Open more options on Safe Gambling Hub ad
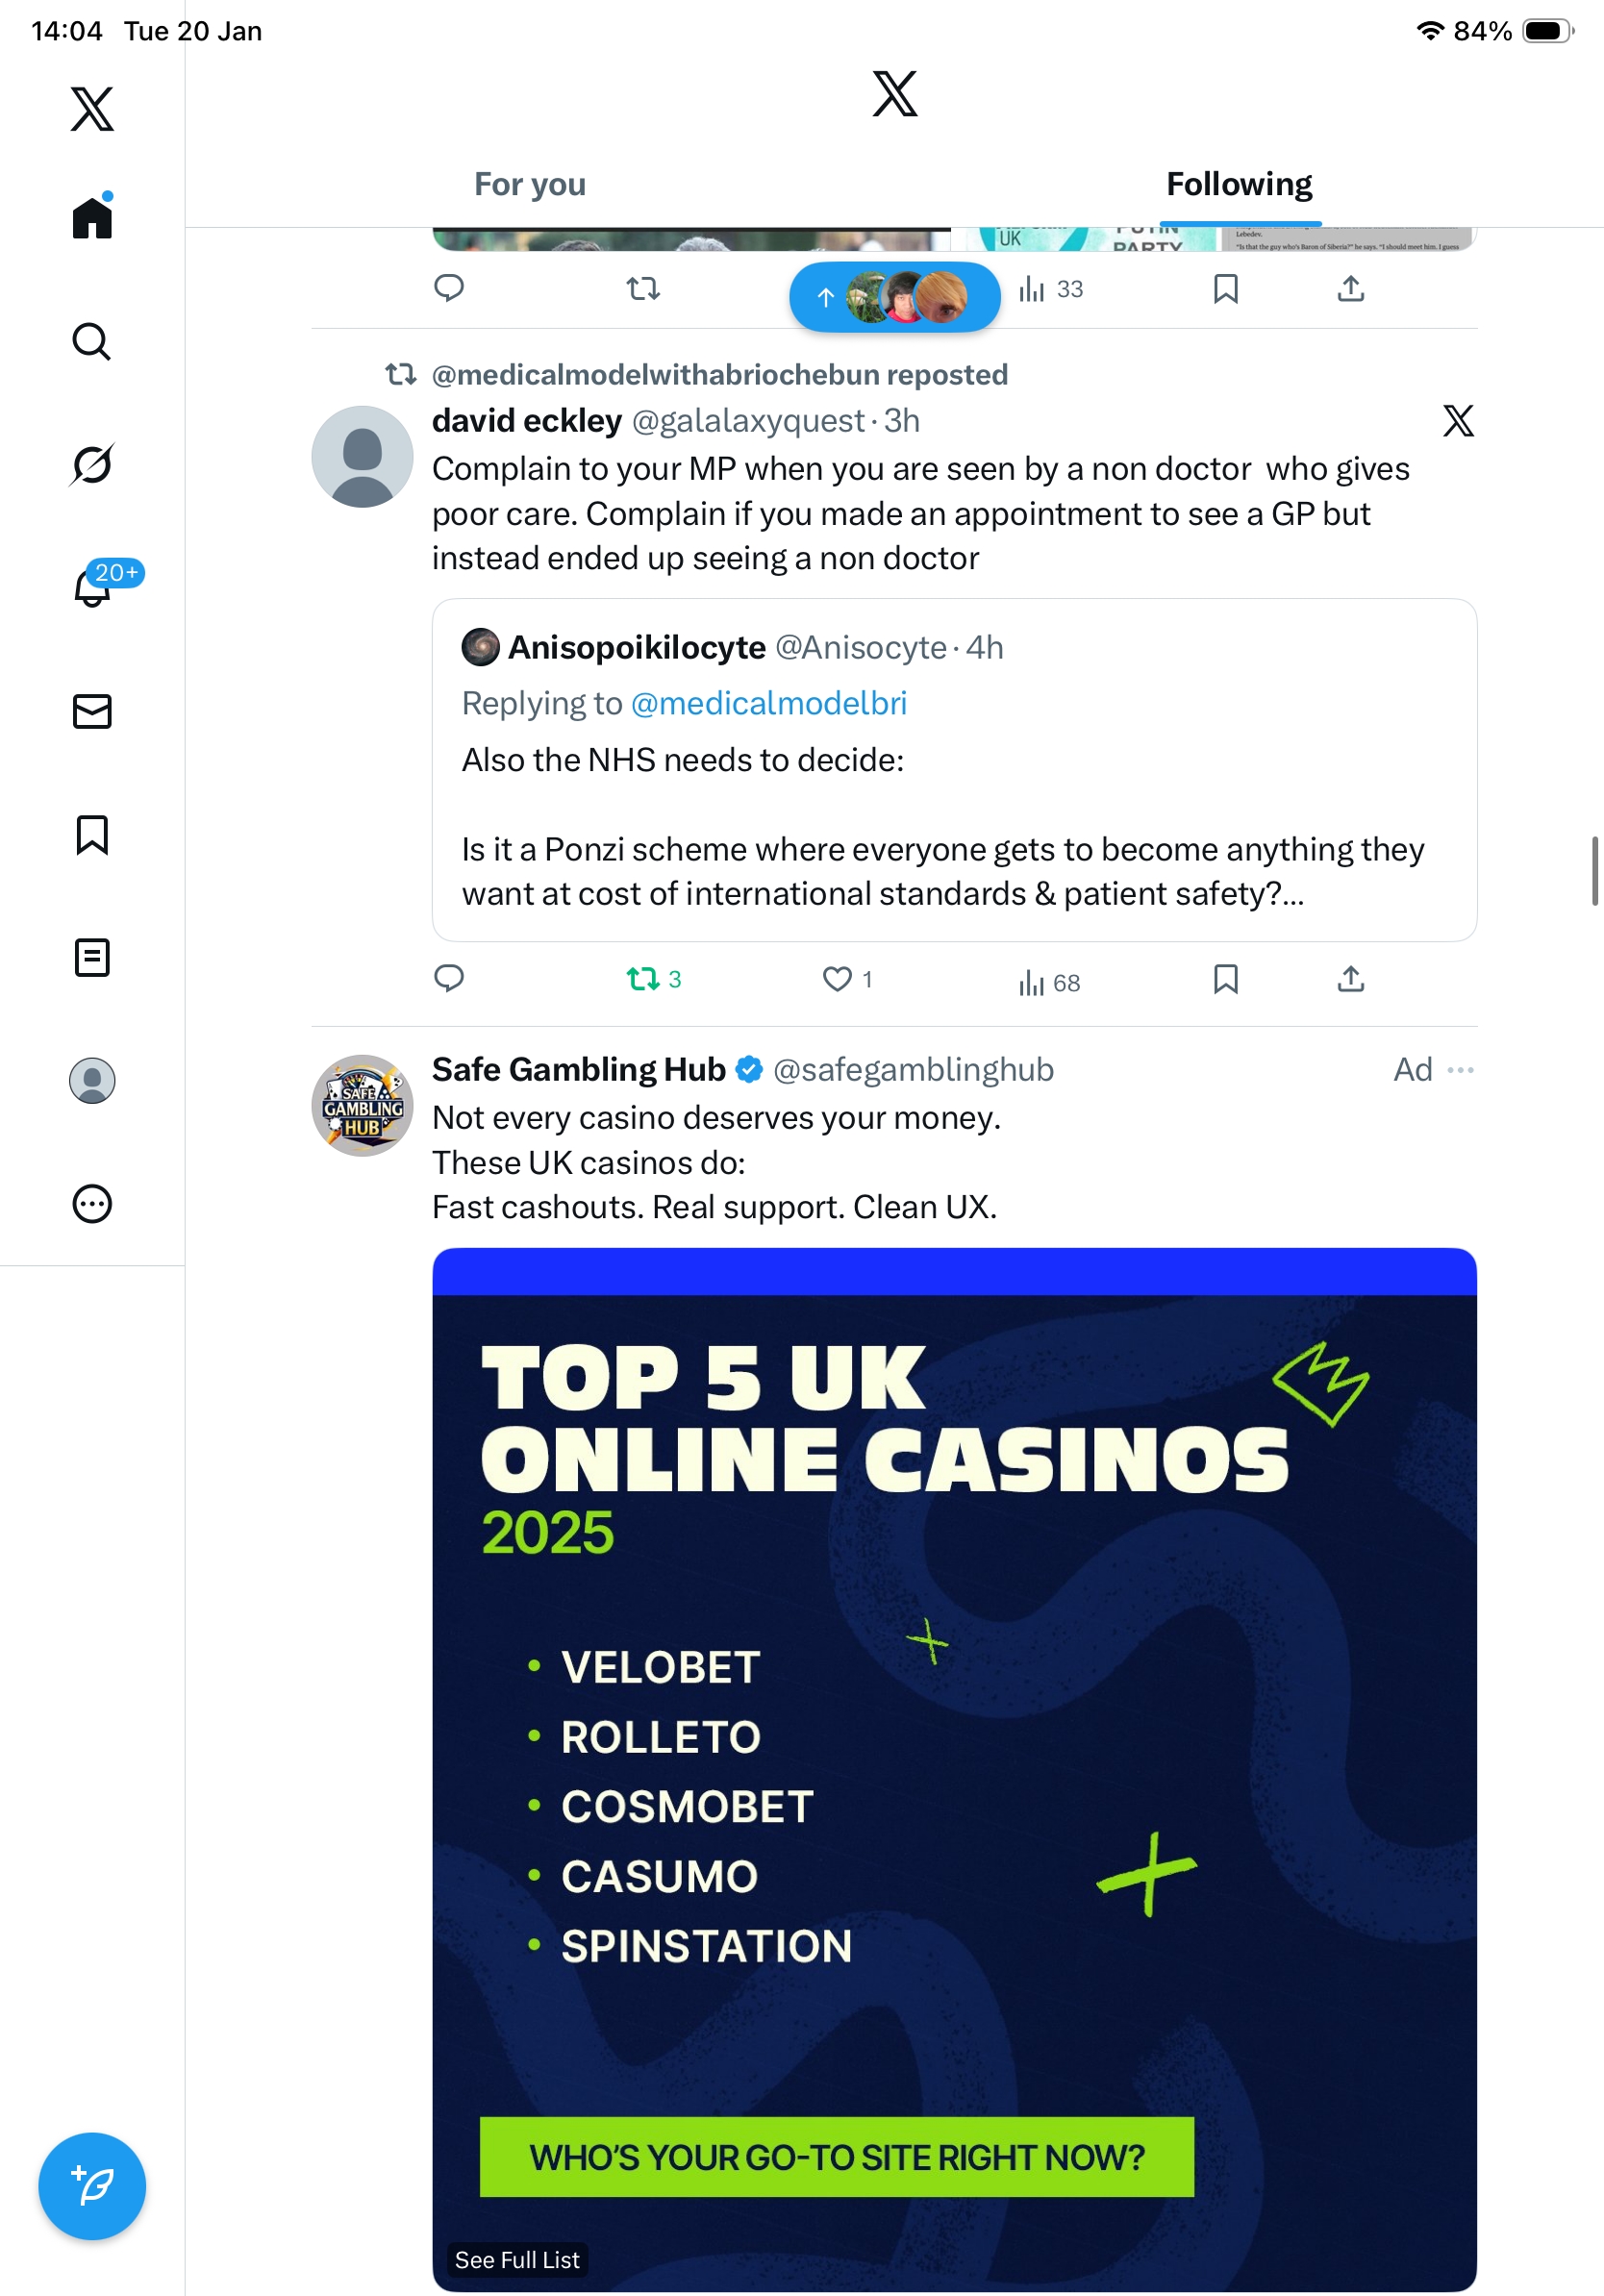The height and width of the screenshot is (2296, 1604). click(1460, 1070)
